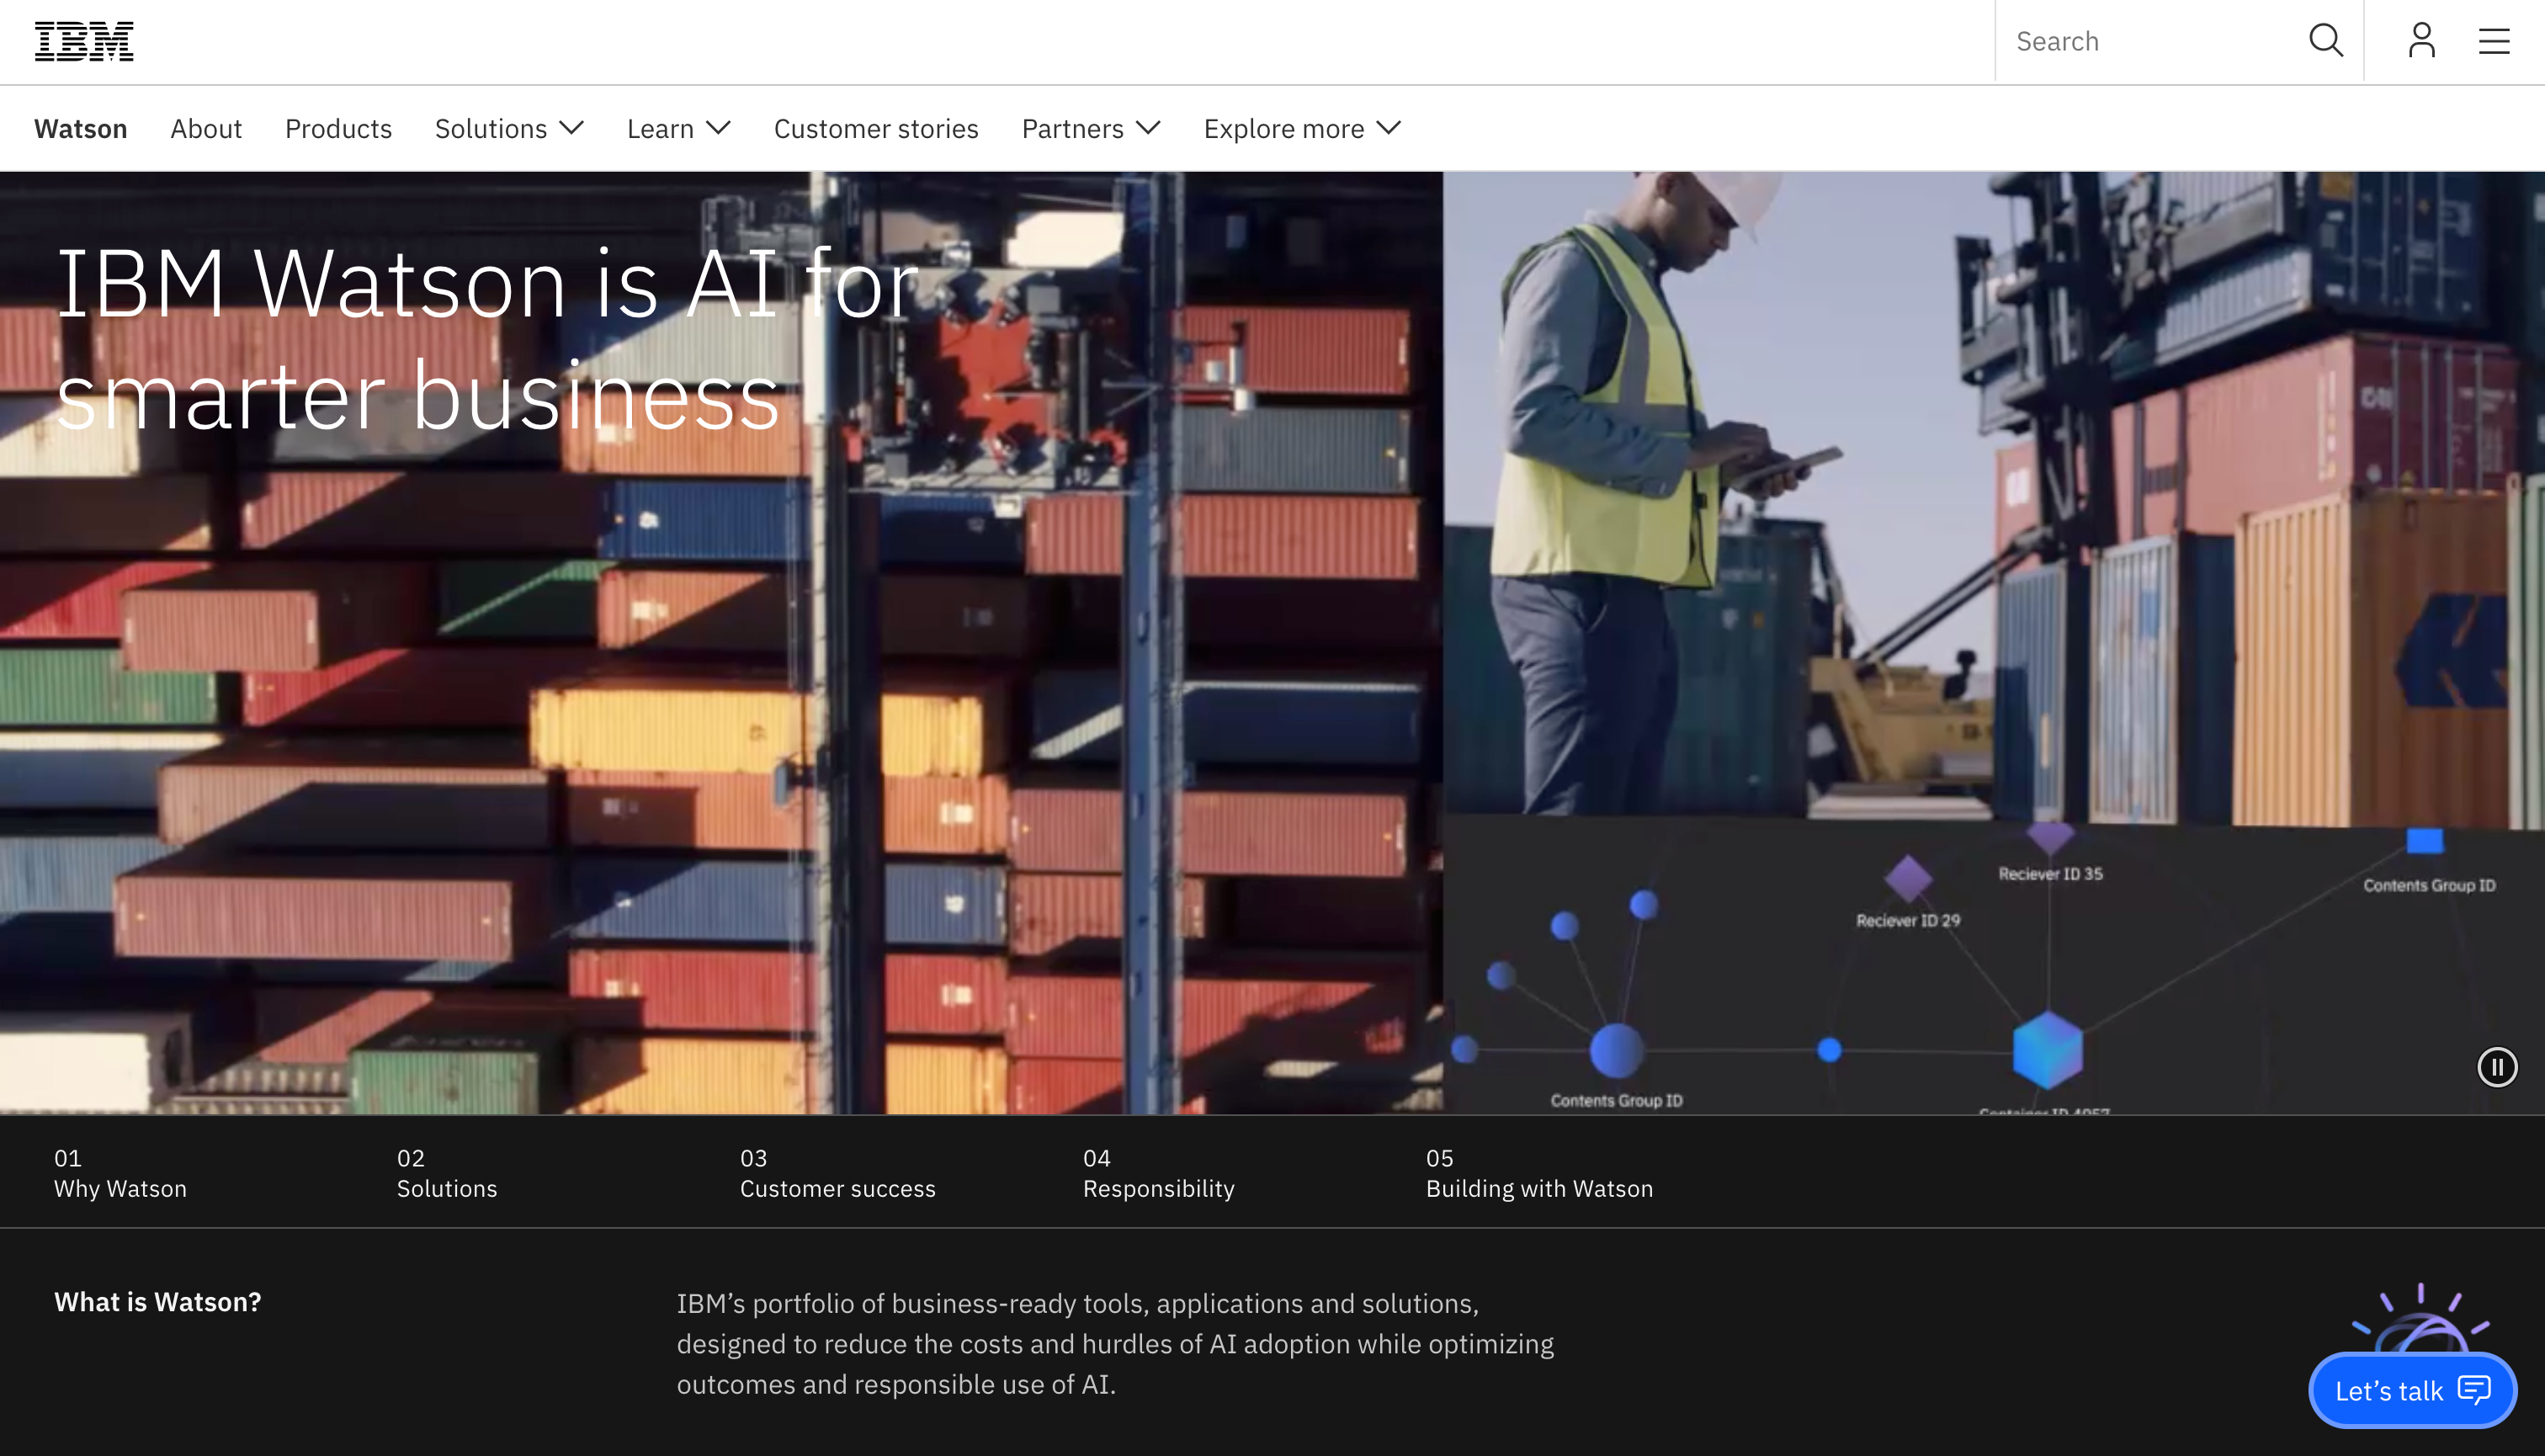The image size is (2545, 1456).
Task: Expand the Solutions dropdown
Action: pos(509,128)
